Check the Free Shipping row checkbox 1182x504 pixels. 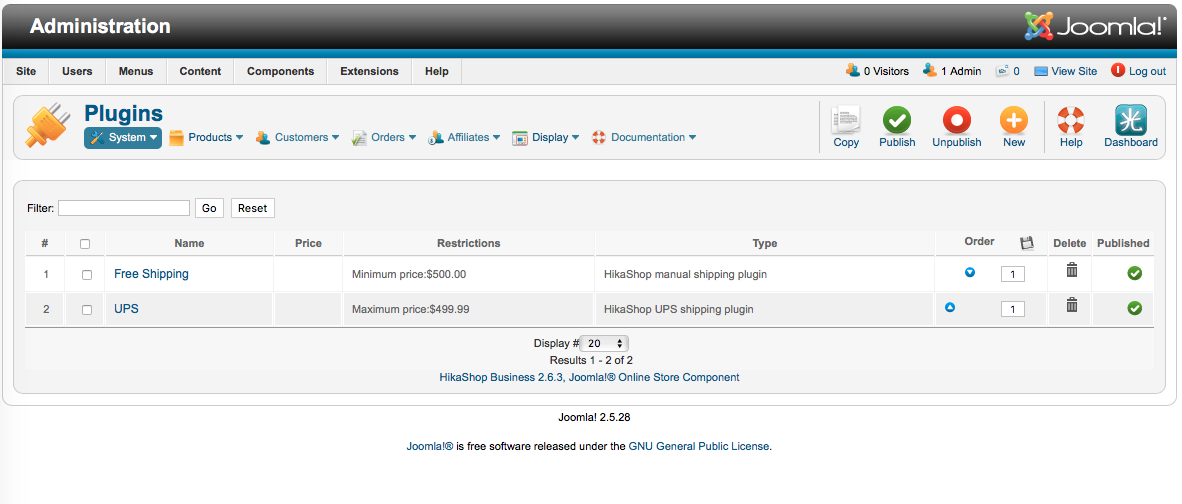87,275
